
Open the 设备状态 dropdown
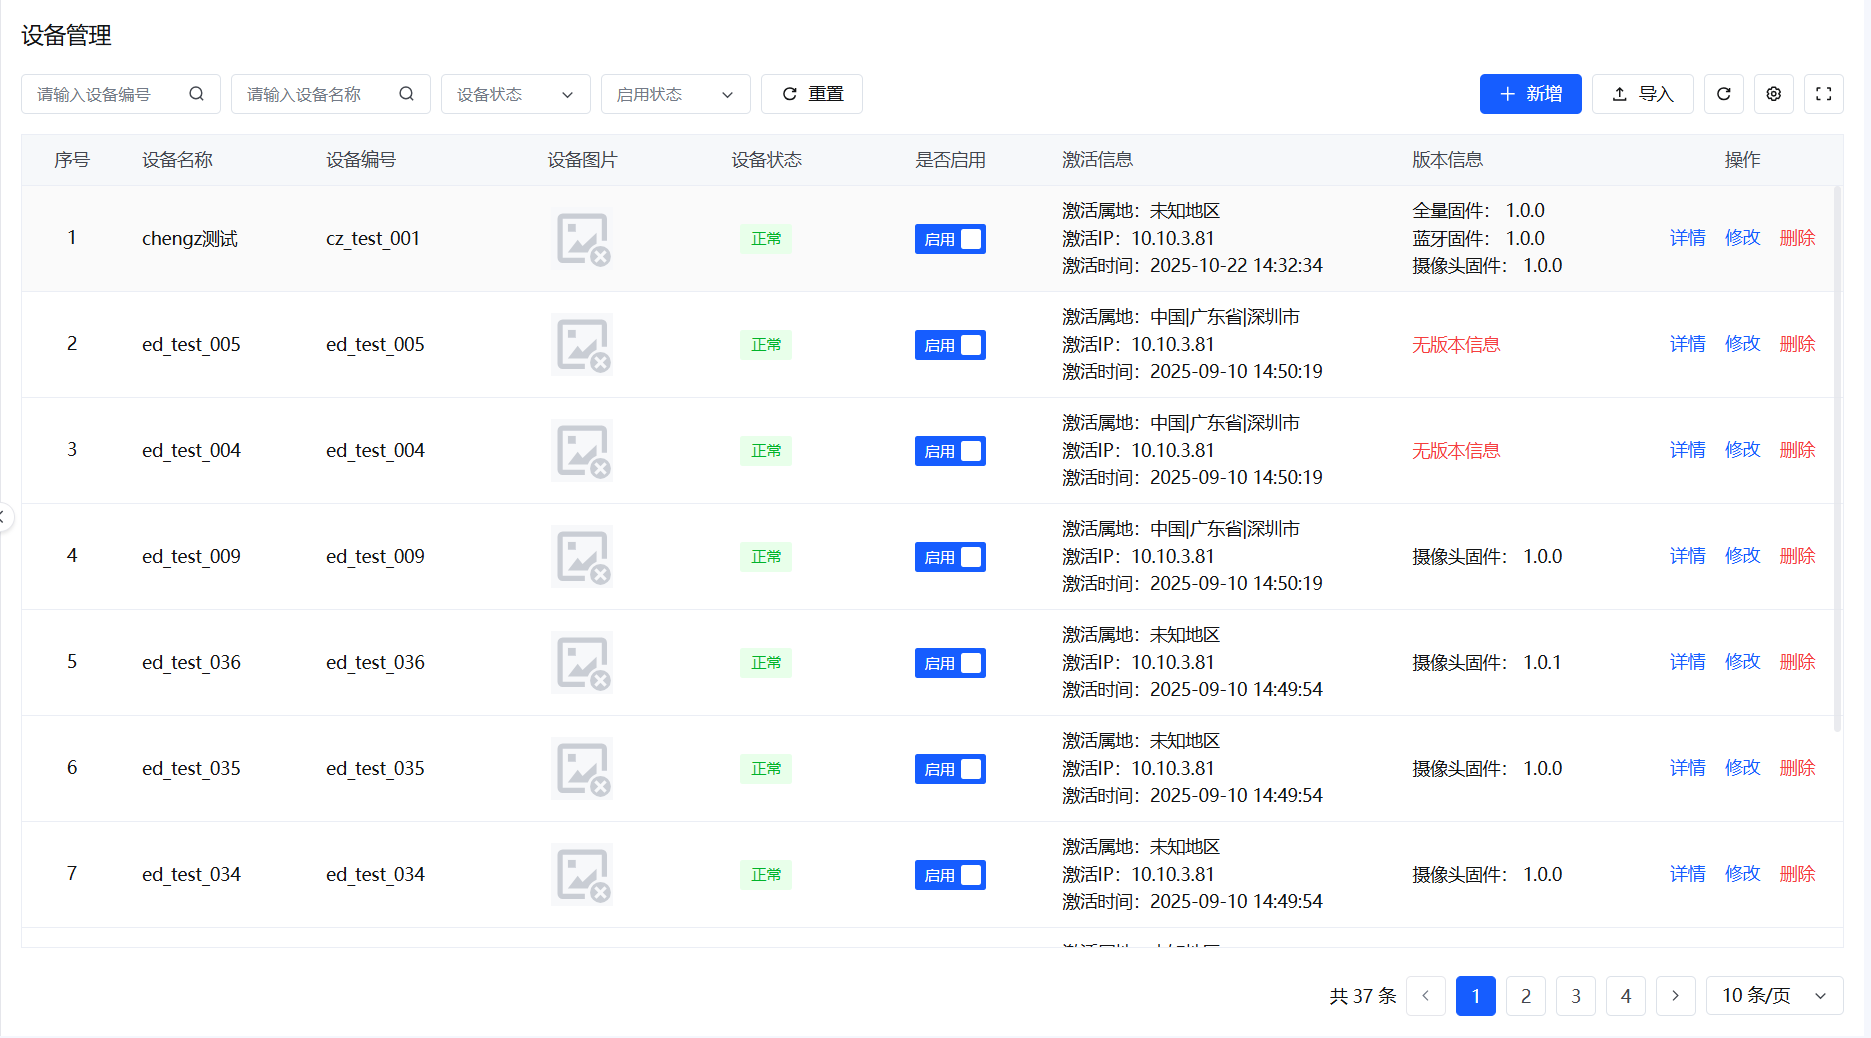click(x=515, y=93)
